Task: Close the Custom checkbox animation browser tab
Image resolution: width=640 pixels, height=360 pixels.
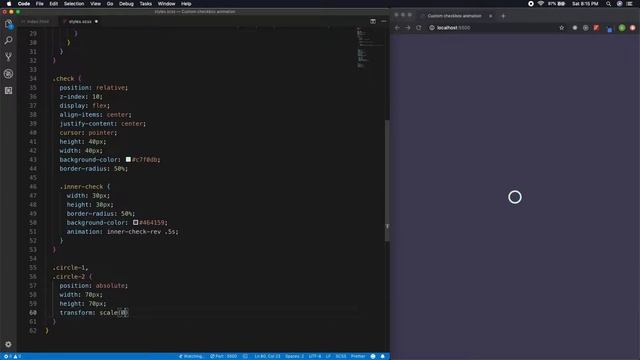Action: pos(490,16)
